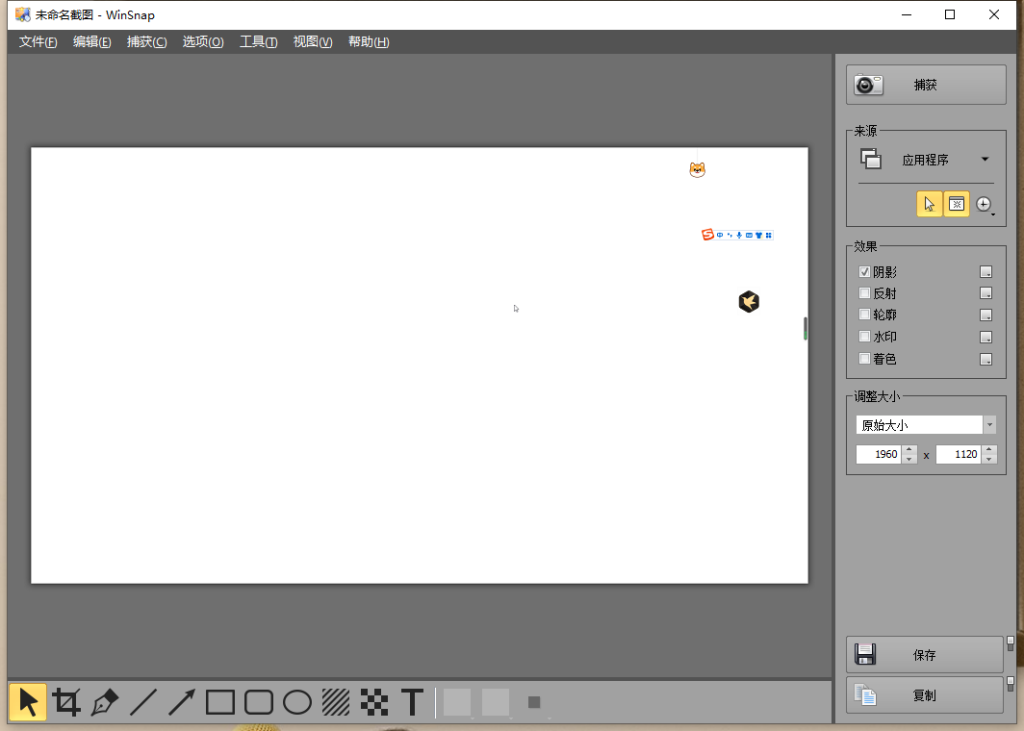Activate the Pixelate checkerboard tool

[x=374, y=702]
